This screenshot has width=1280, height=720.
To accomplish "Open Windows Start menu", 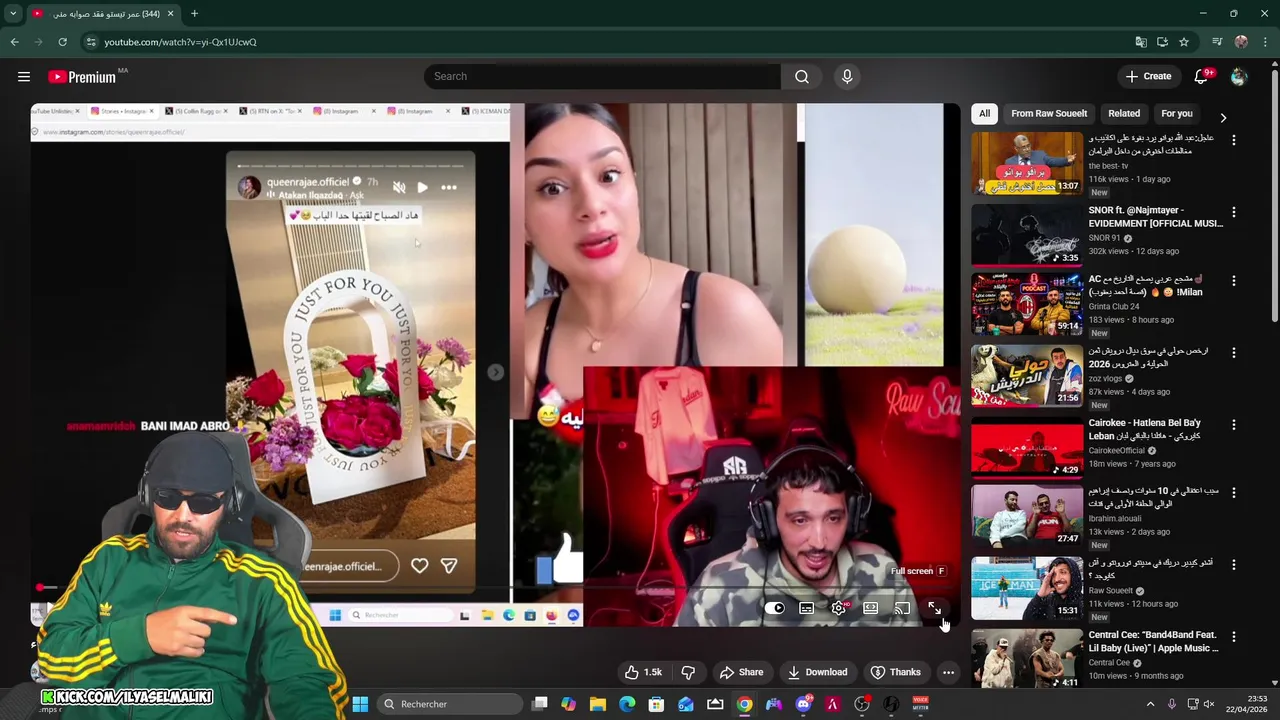I will tap(360, 704).
